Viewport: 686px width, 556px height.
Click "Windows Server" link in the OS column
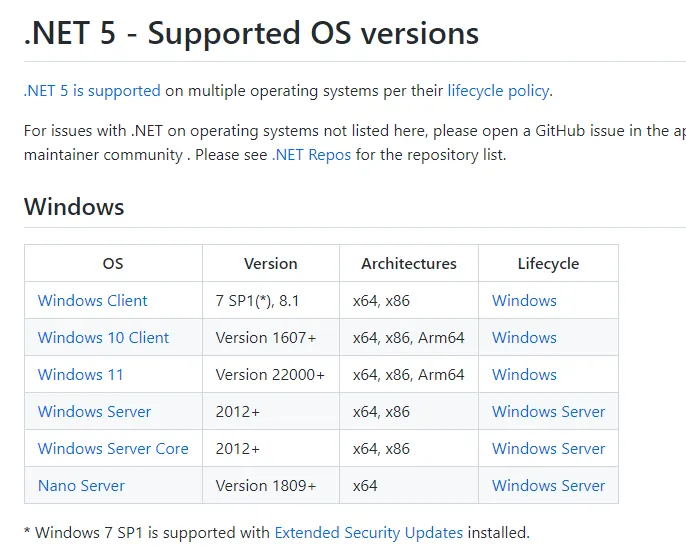point(94,412)
